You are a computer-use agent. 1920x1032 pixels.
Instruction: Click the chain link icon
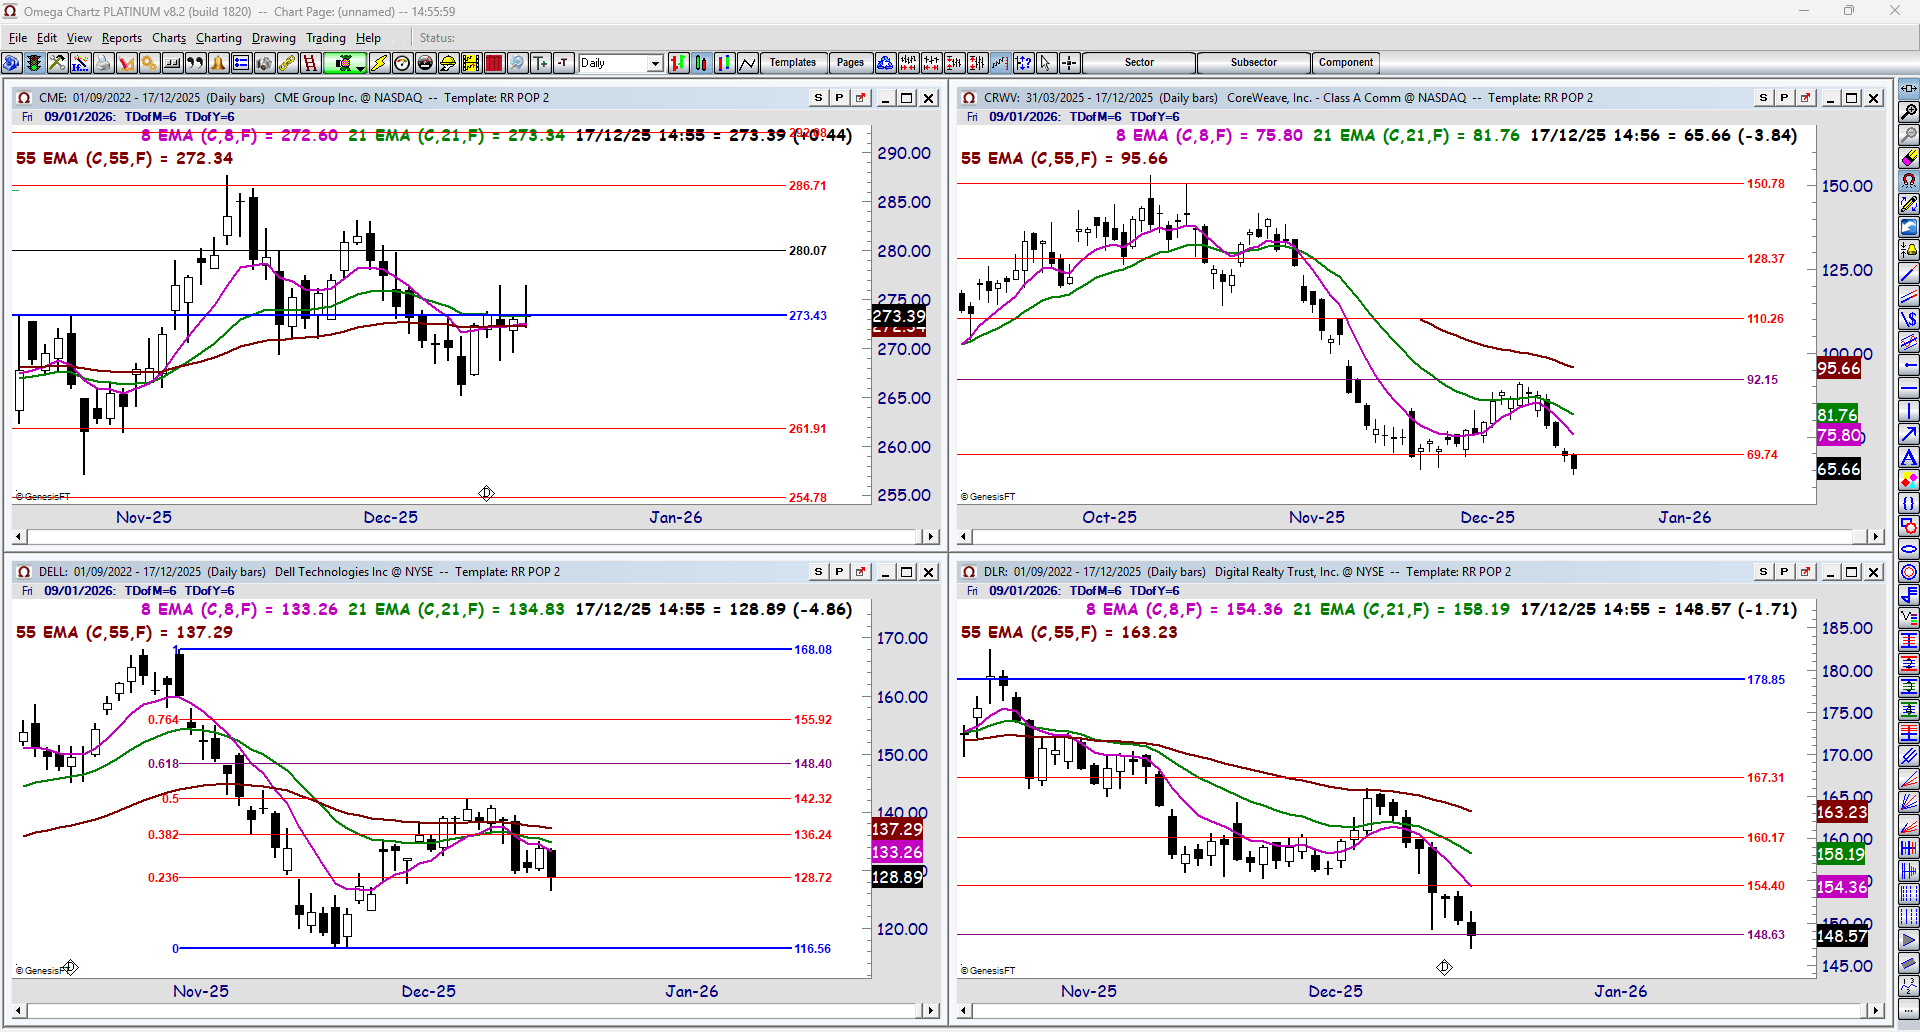pyautogui.click(x=287, y=63)
